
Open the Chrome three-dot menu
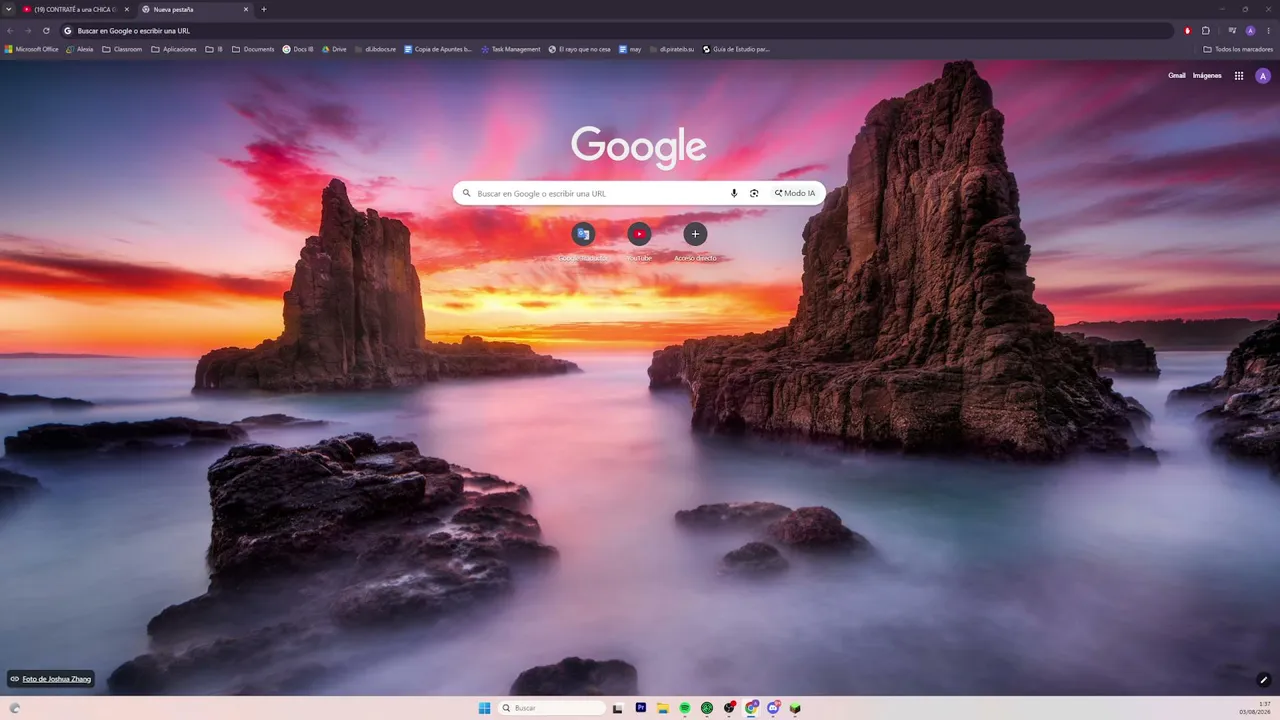pos(1269,31)
